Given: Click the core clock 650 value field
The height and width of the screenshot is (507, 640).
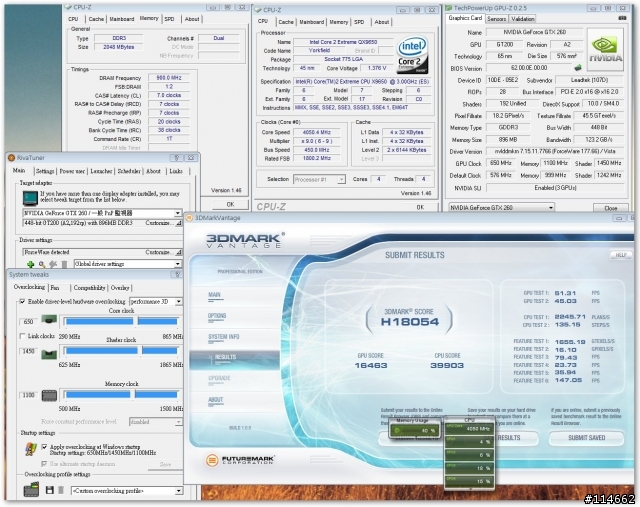Looking at the screenshot, I should [x=28, y=322].
